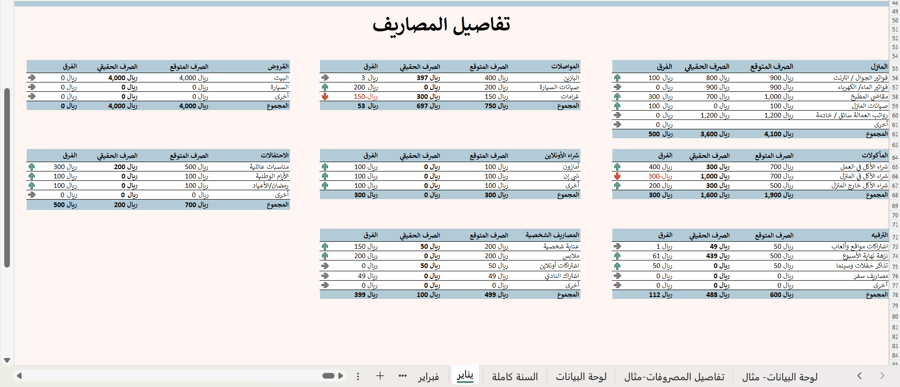Viewport: 900px width, 387px height.
Task: Click the gray arrow in فواتير الماء/الكهرباء row
Action: [618, 87]
